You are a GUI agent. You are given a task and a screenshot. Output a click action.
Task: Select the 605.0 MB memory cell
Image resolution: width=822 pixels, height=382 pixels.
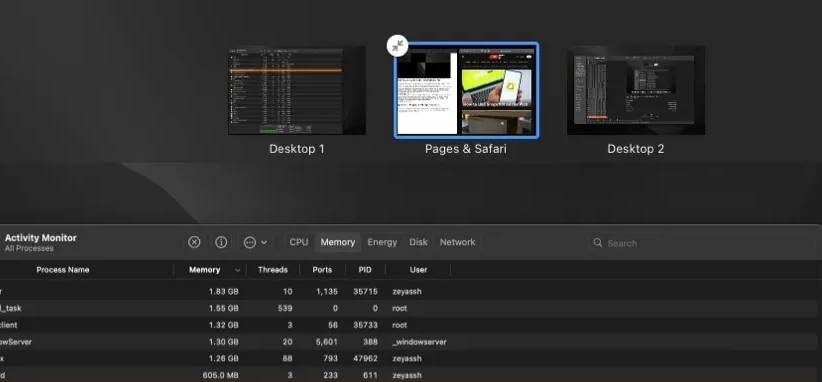click(220, 375)
